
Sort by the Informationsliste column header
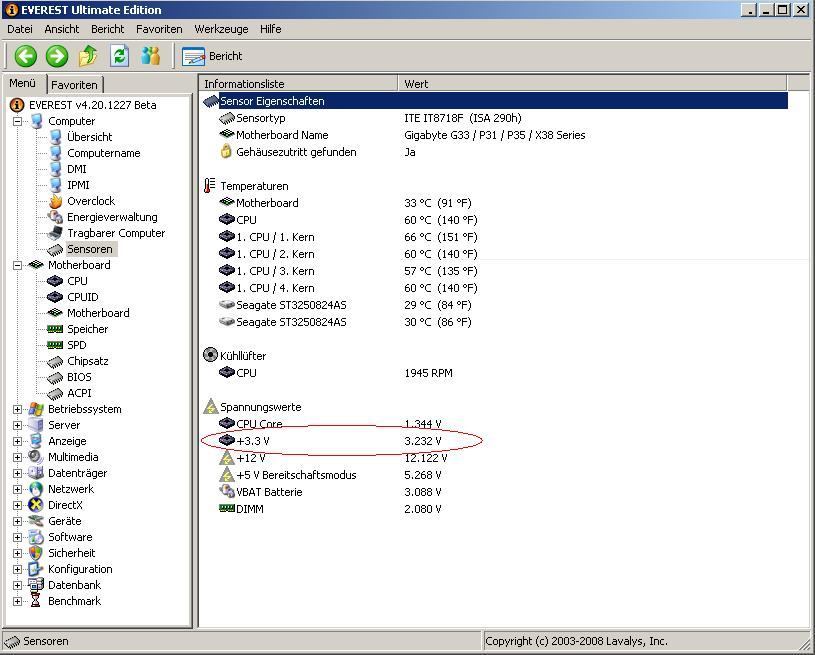click(x=298, y=84)
